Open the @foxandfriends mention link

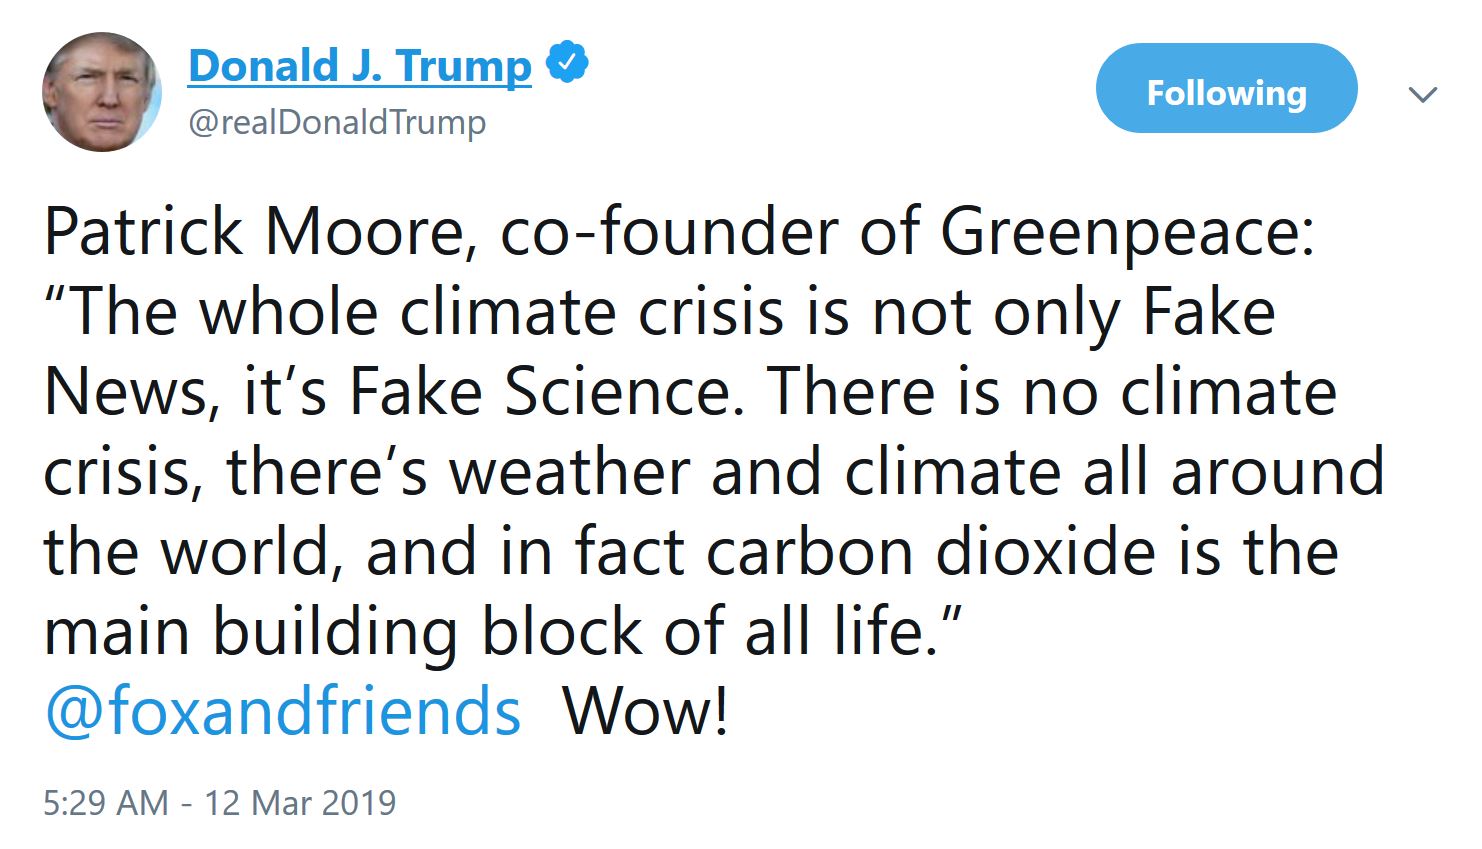pyautogui.click(x=283, y=712)
